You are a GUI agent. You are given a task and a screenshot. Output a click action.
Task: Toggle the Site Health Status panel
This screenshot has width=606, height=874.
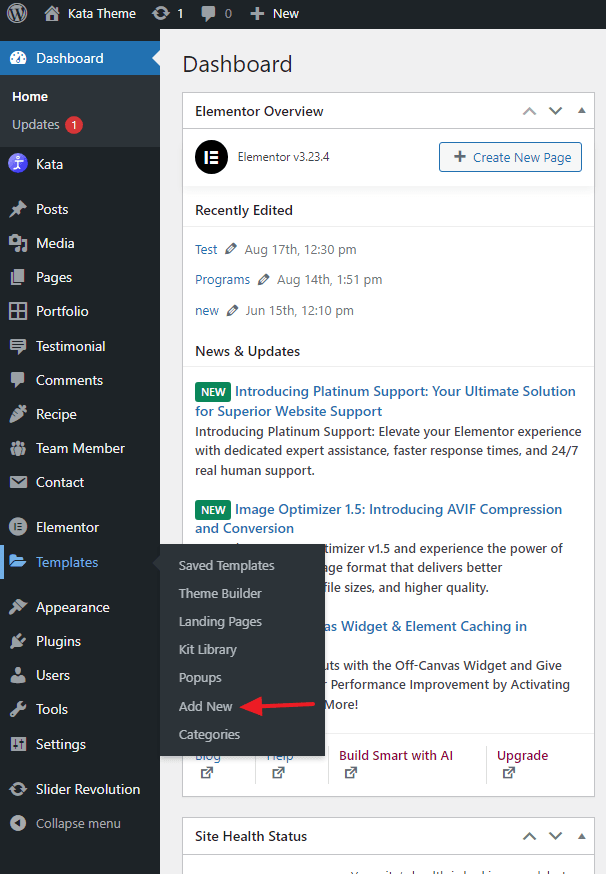tap(582, 836)
